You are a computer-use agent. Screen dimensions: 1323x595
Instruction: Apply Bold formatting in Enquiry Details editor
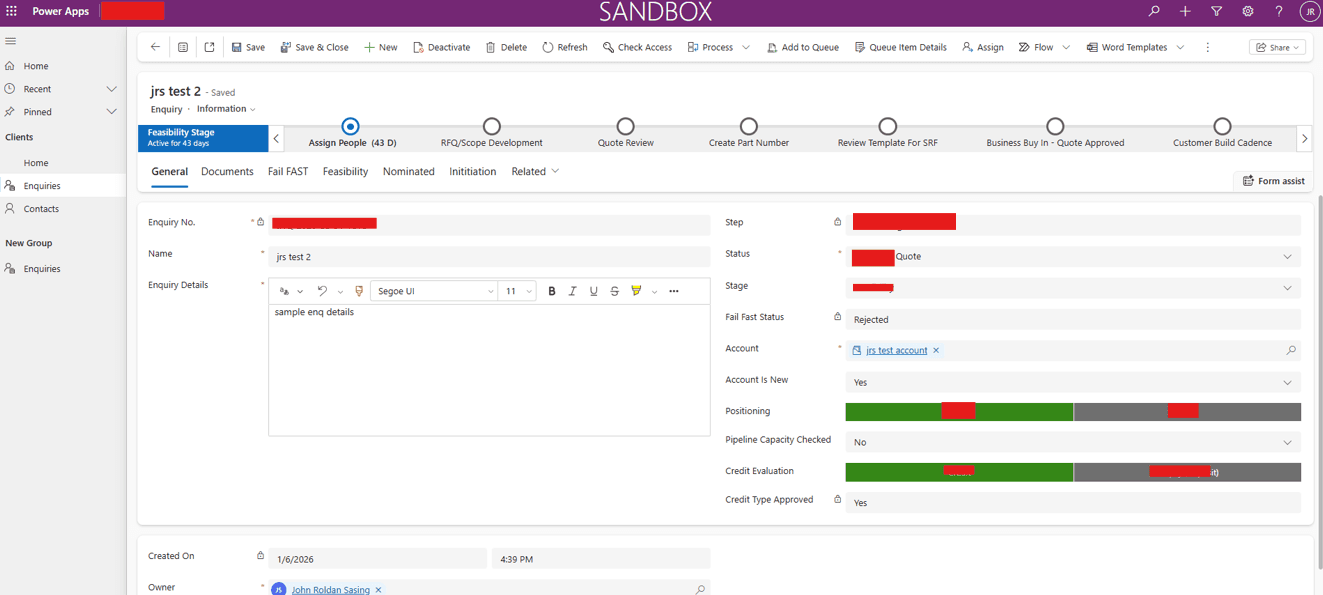point(551,290)
